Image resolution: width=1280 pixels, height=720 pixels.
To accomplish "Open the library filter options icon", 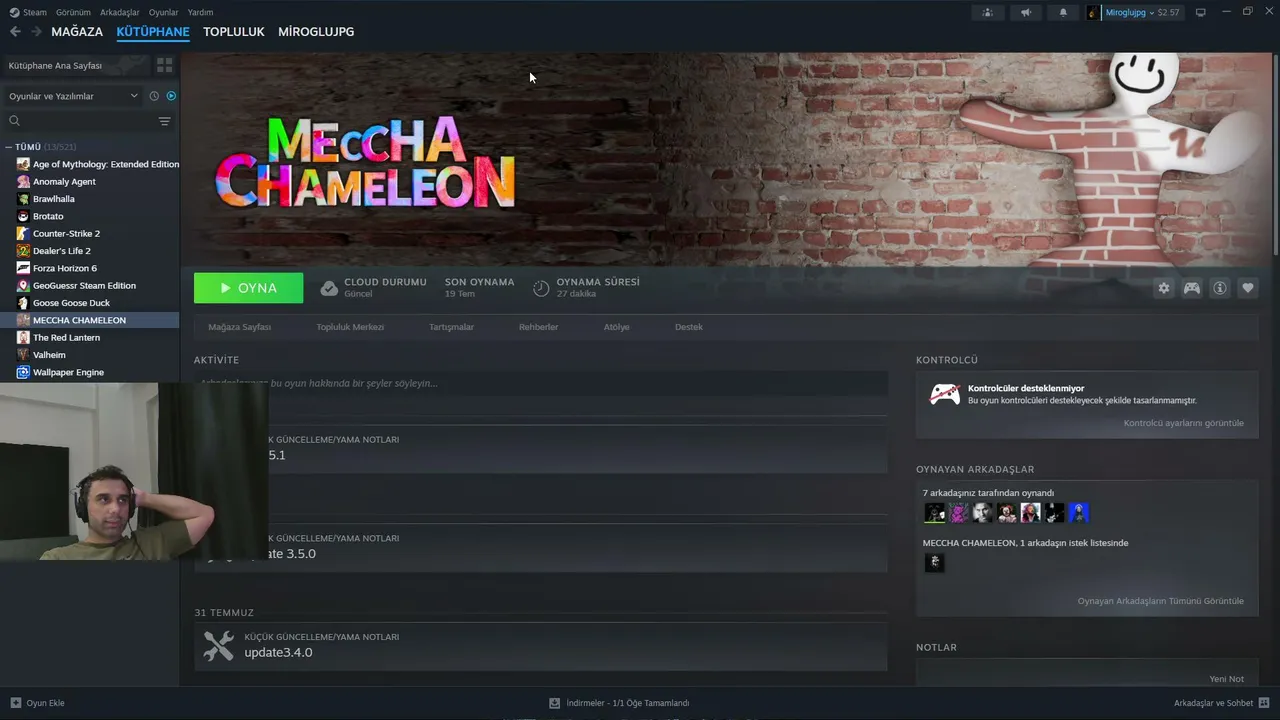I will [x=165, y=121].
